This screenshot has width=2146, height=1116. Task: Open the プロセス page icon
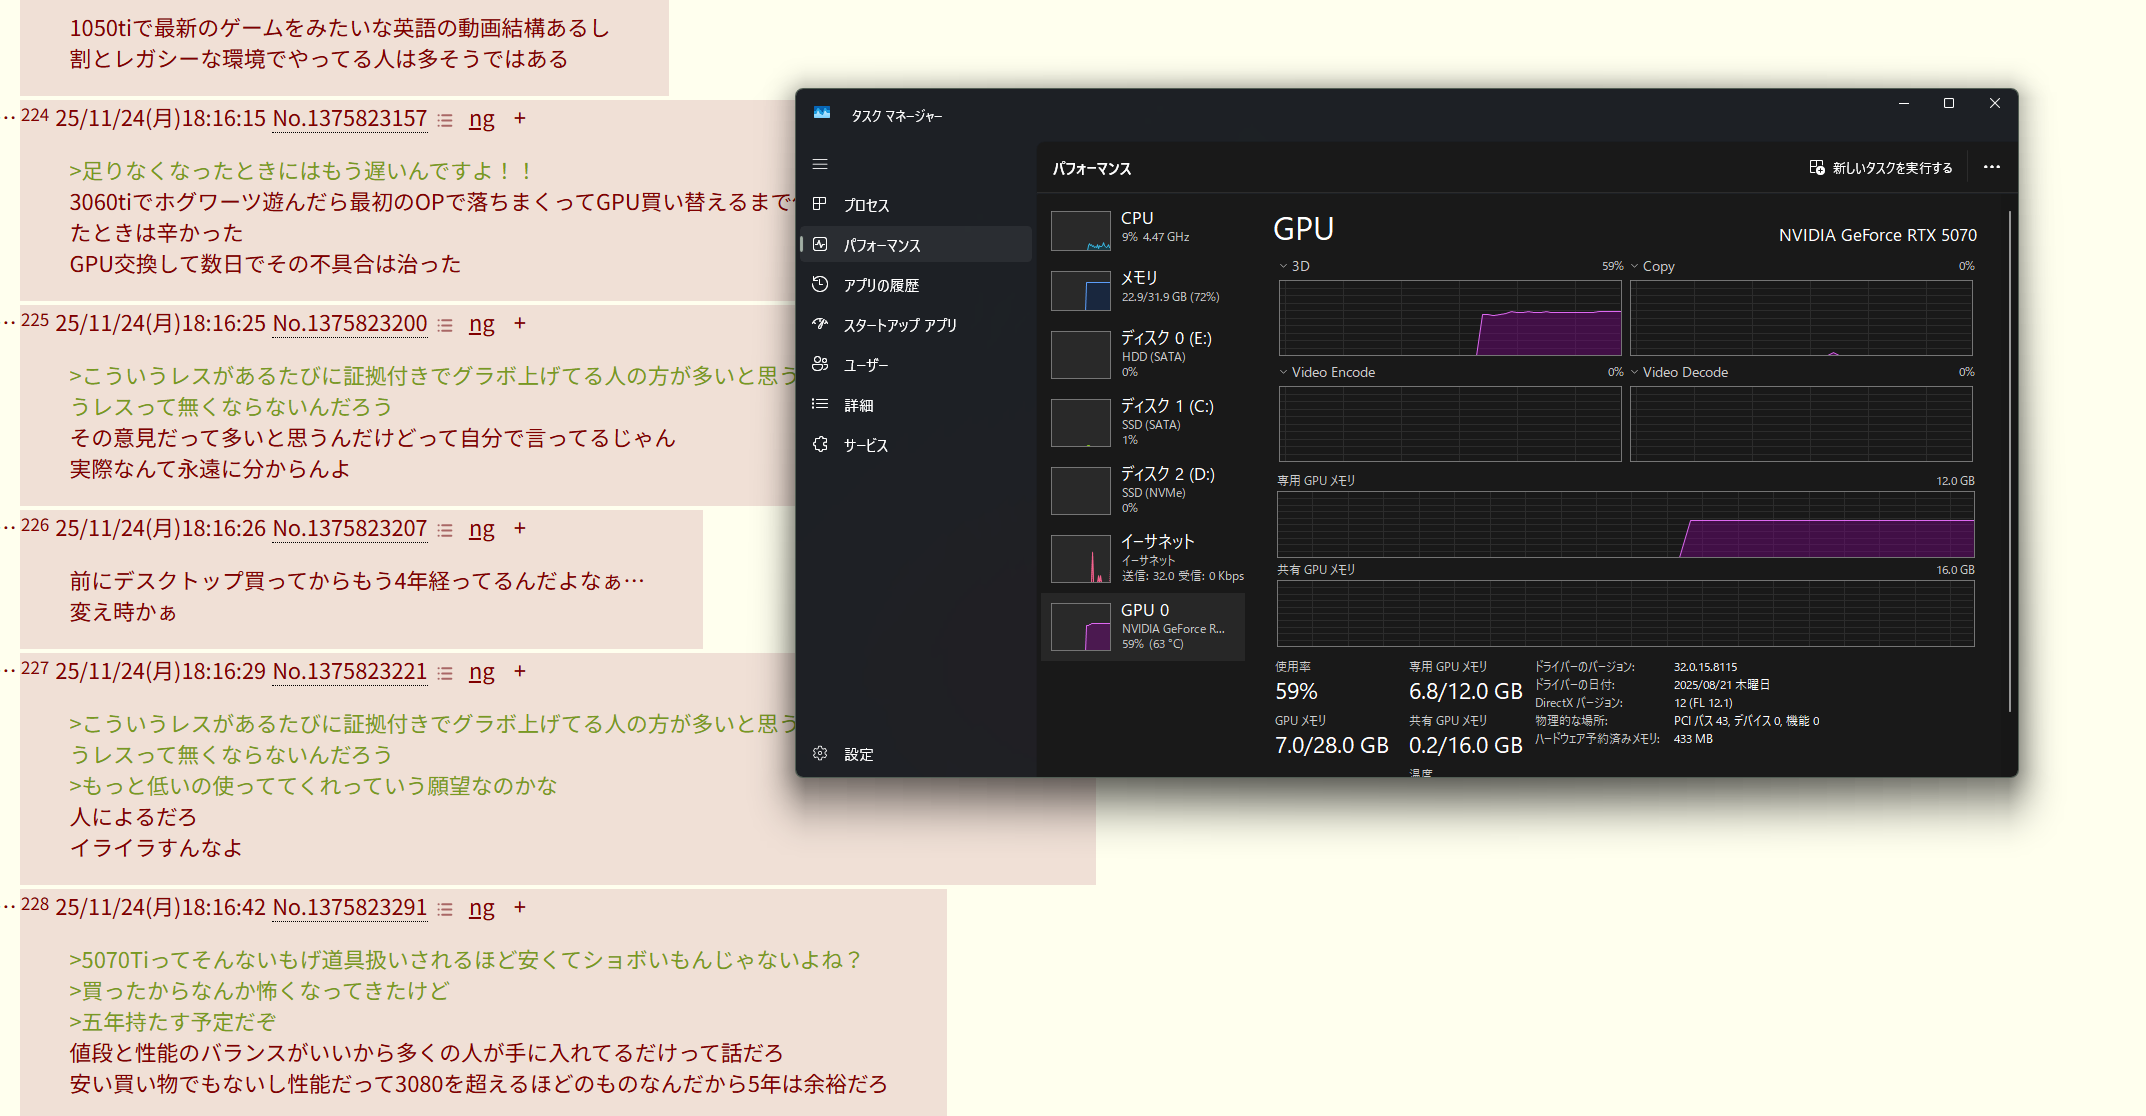point(820,204)
